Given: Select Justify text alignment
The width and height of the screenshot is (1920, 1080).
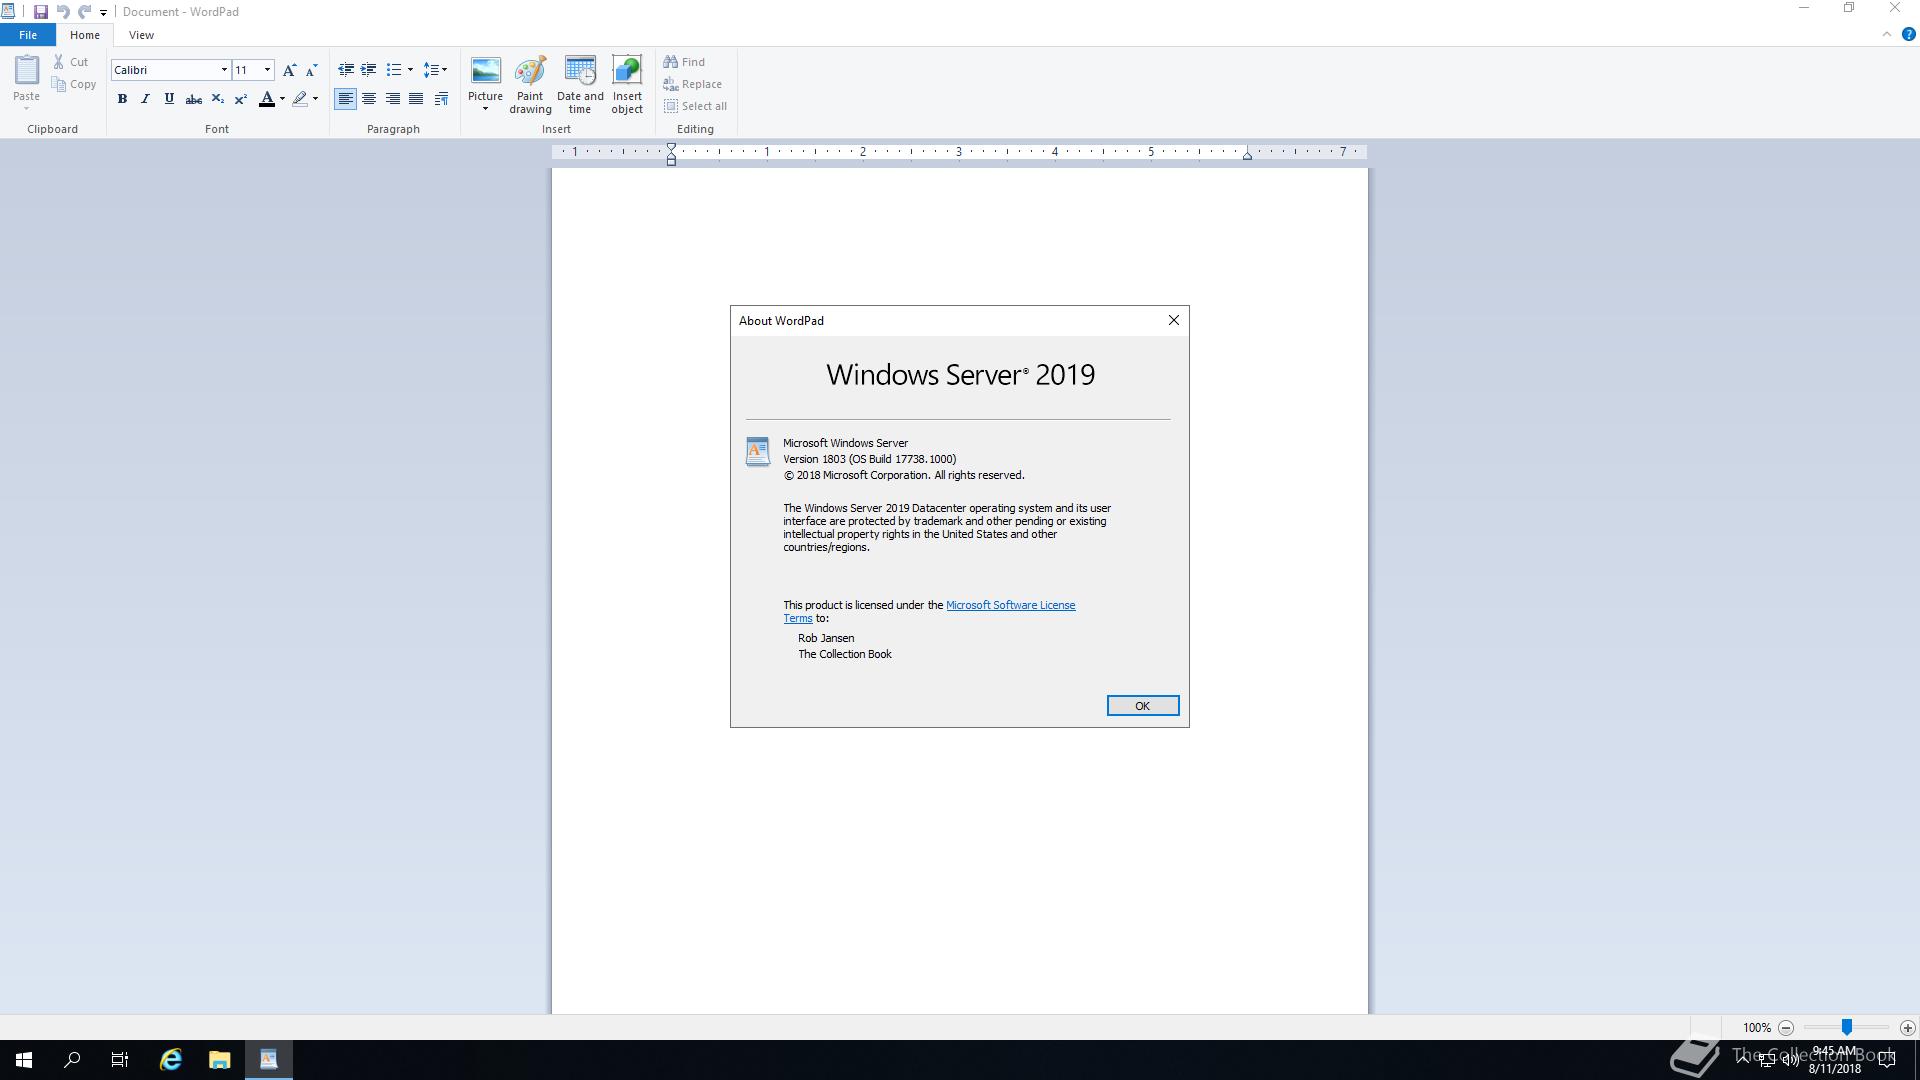Looking at the screenshot, I should 416,99.
